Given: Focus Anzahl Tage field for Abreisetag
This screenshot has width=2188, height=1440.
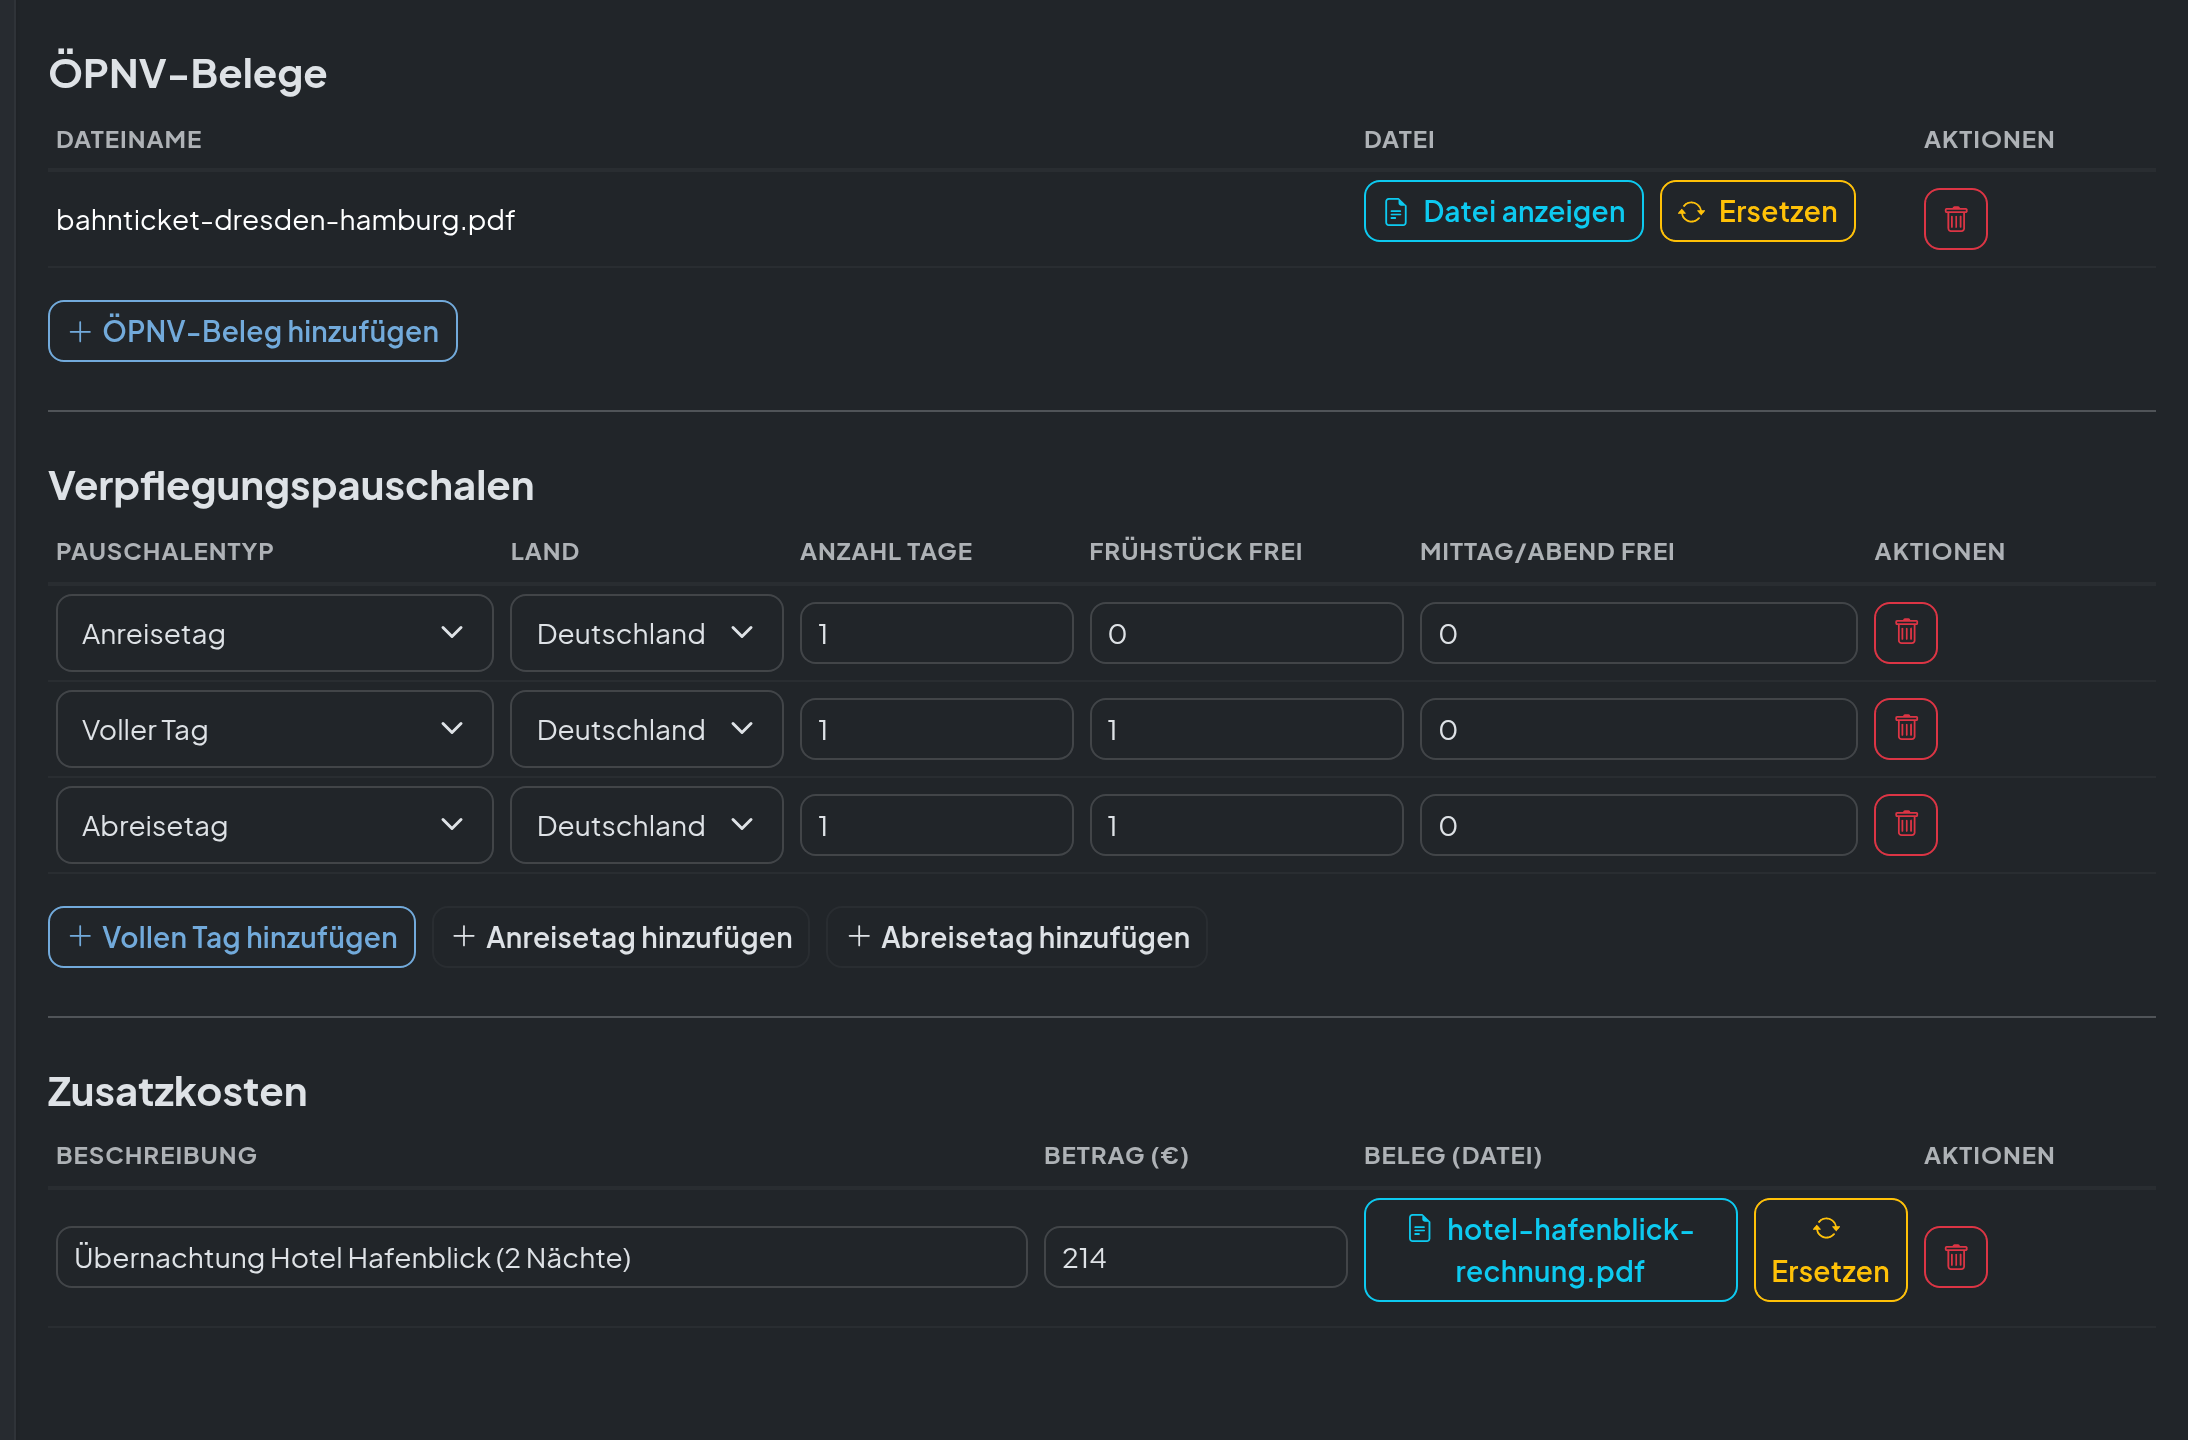Looking at the screenshot, I should pyautogui.click(x=936, y=825).
